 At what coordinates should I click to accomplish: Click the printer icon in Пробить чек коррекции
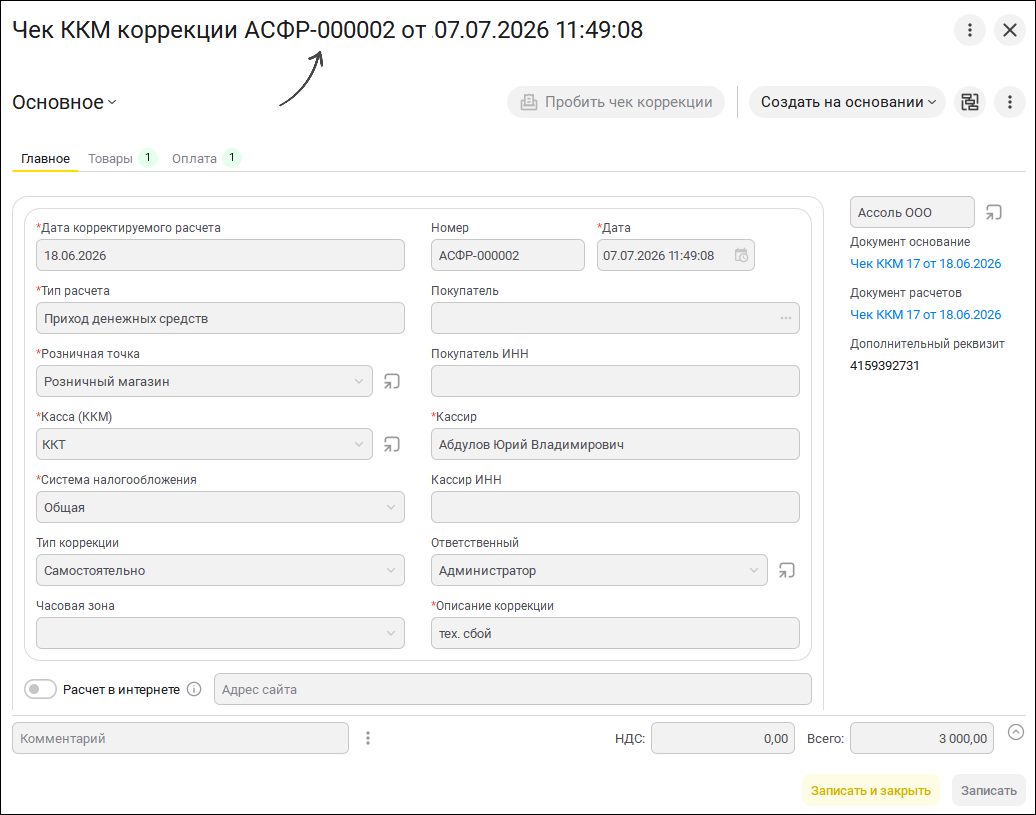coord(529,102)
